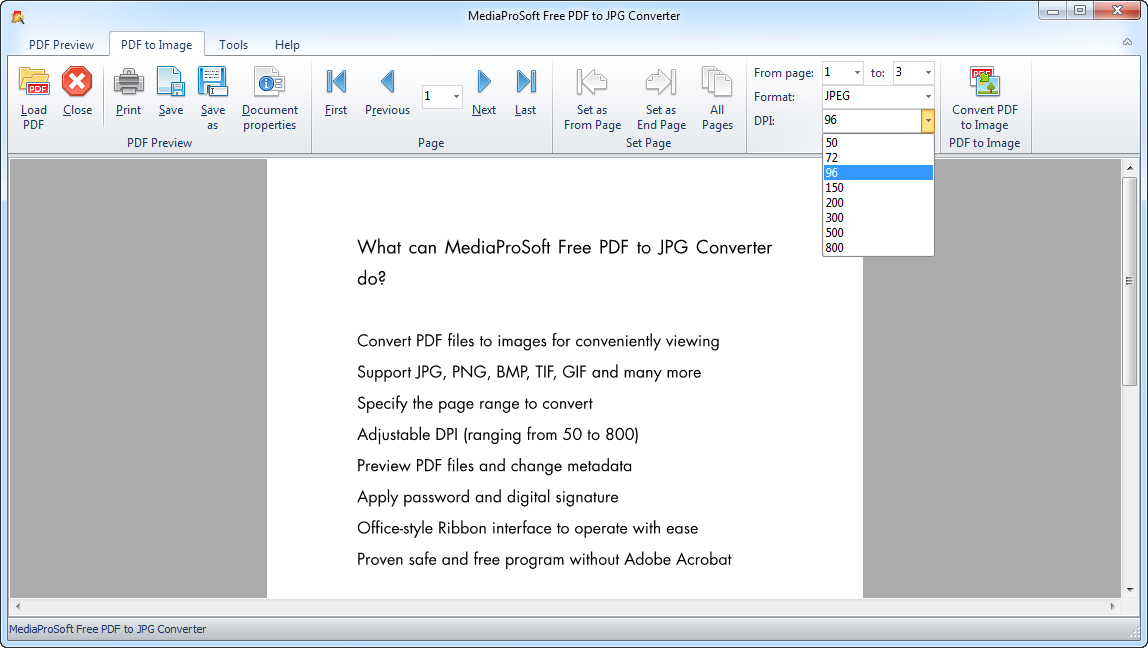Viewport: 1148px width, 648px height.
Task: Select 800 in the DPI list
Action: (x=878, y=247)
